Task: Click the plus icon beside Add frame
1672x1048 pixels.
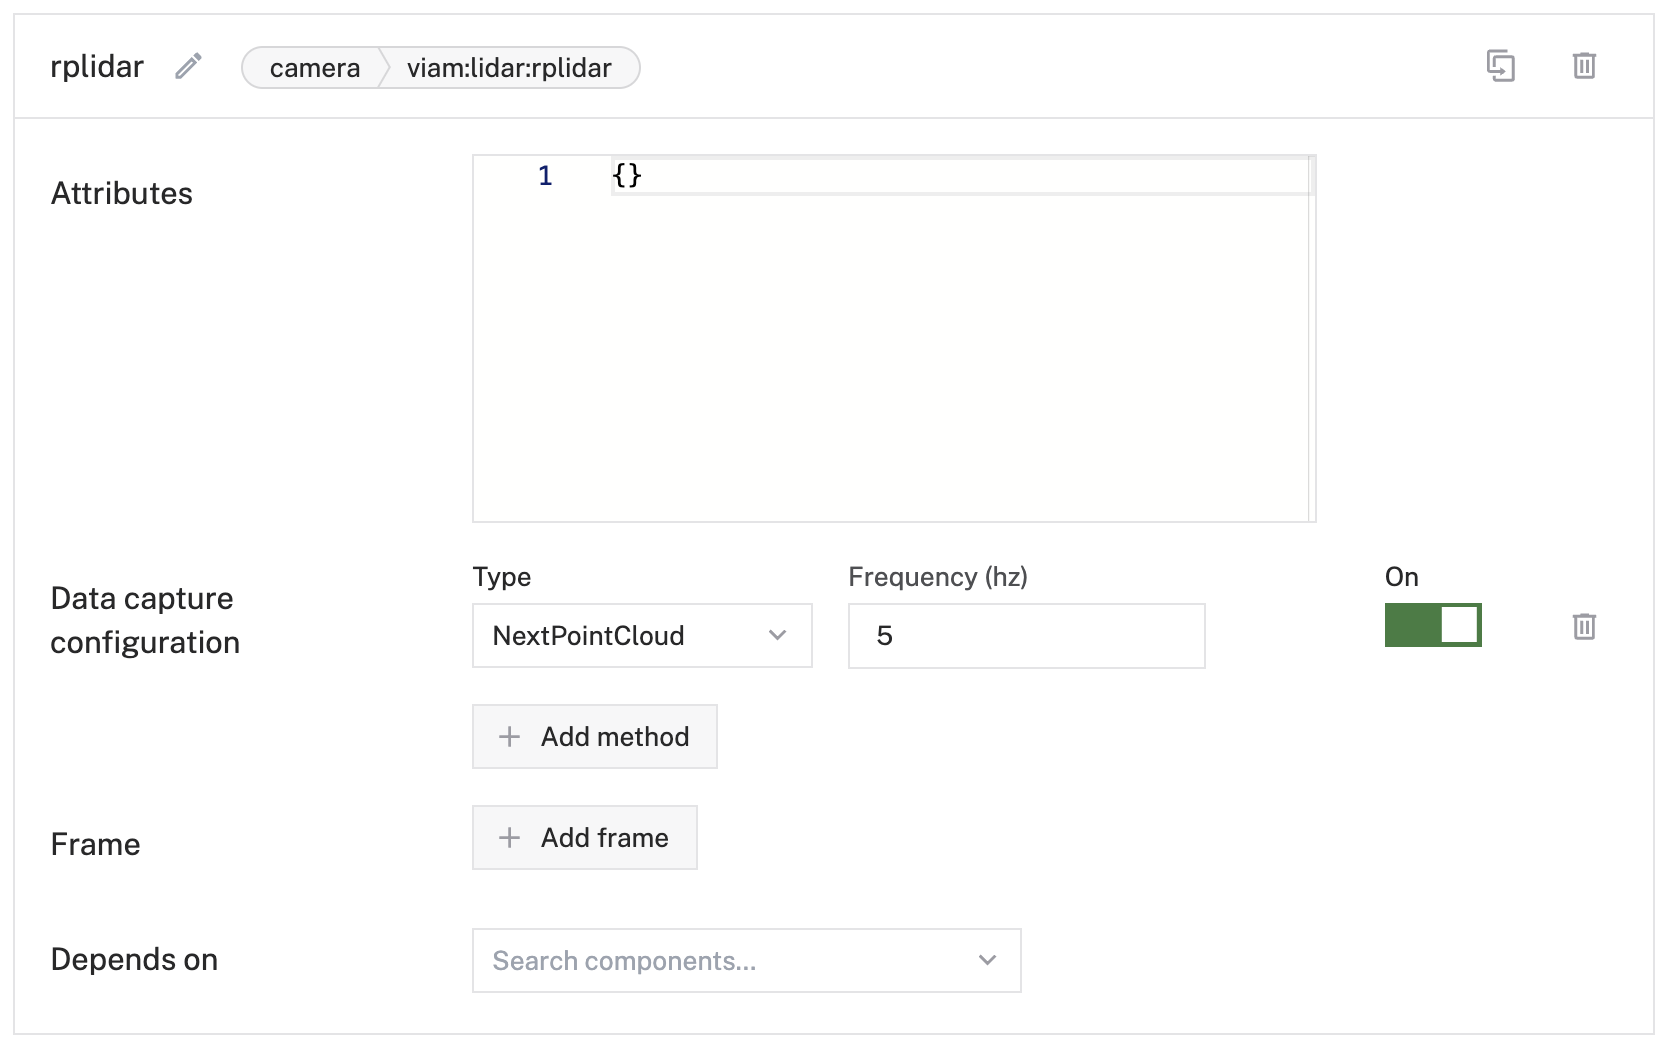Action: pos(509,838)
